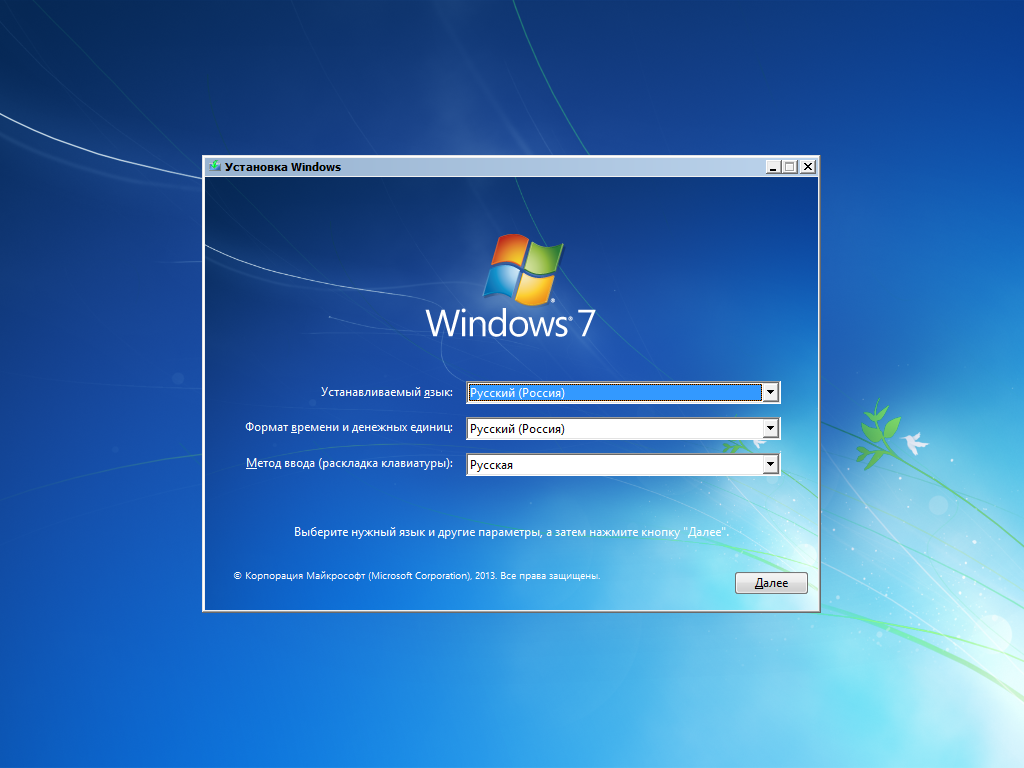Click the Далее button
Screen dimensions: 1024x768
(771, 583)
